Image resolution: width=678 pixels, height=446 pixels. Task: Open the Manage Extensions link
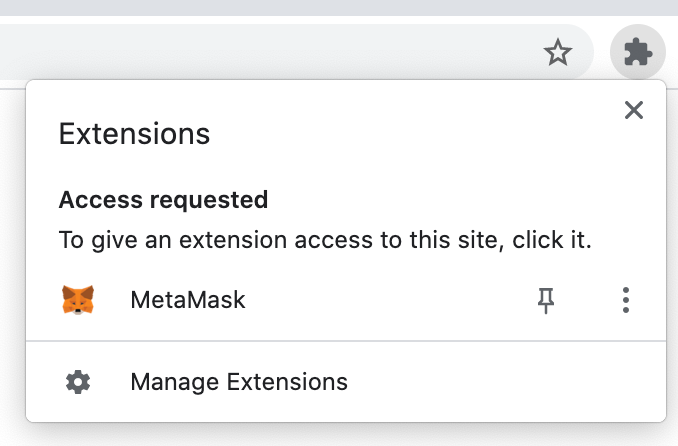point(239,382)
